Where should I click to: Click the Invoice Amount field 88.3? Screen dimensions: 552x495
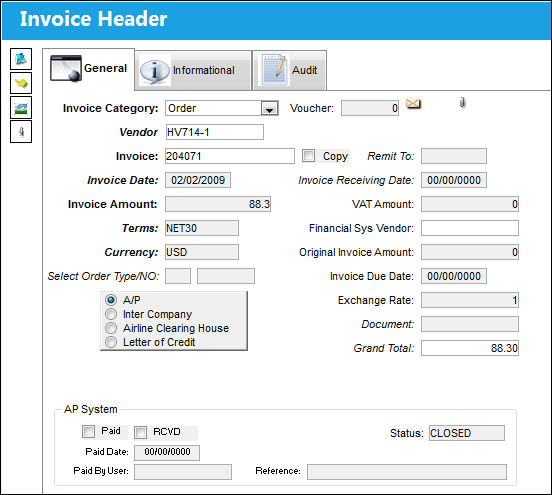tap(218, 204)
